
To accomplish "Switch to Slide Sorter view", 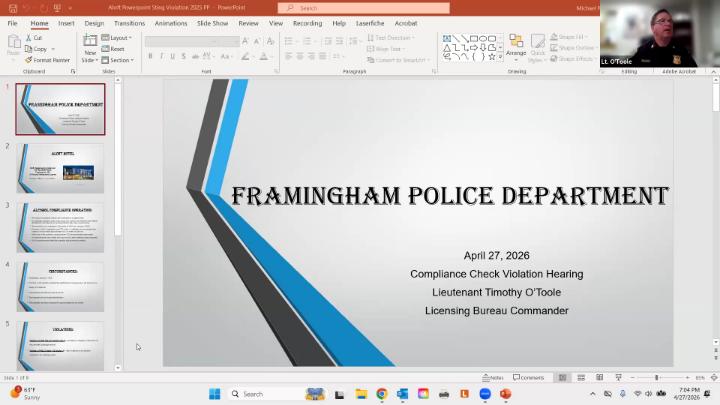I will click(x=581, y=378).
